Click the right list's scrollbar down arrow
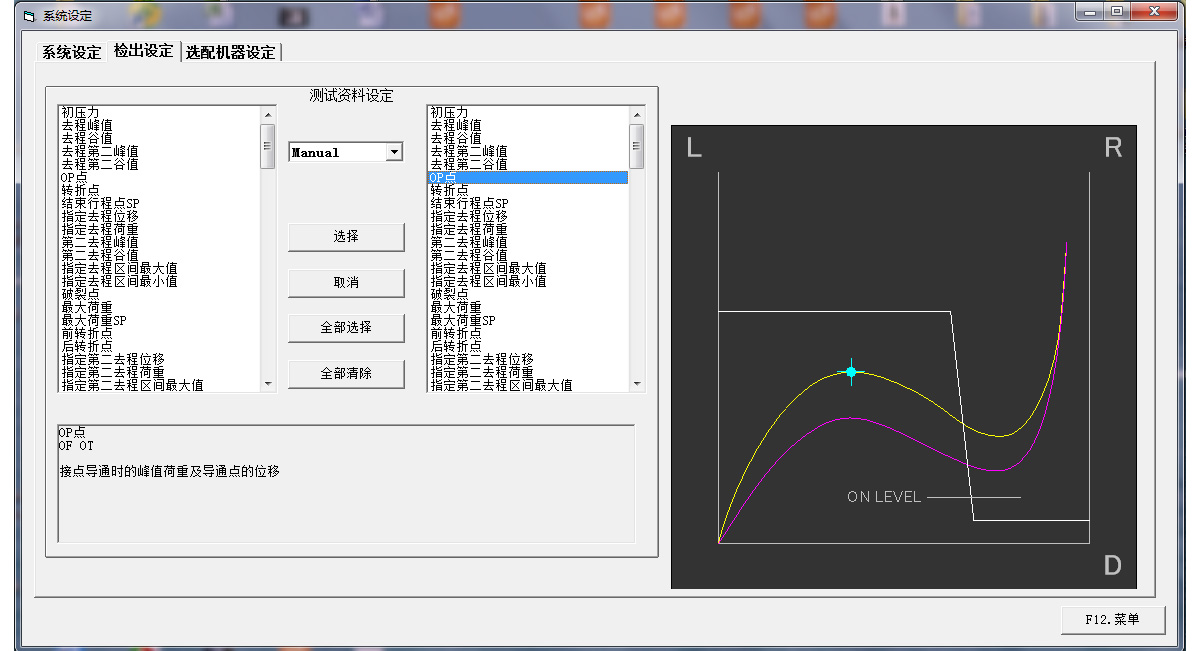This screenshot has width=1200, height=651. tap(637, 383)
